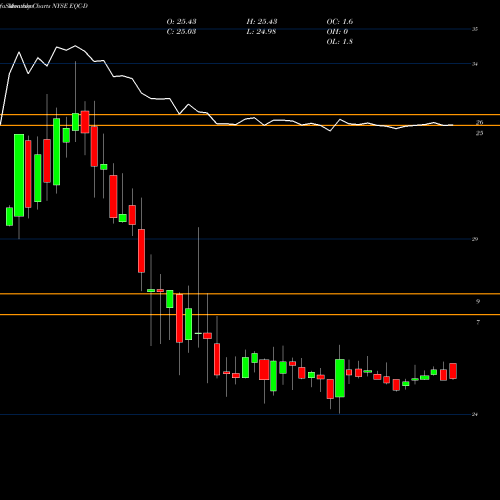Screen dimensions: 500x500
Task: Click the 'OL: 1.8' value
Action: (339, 42)
